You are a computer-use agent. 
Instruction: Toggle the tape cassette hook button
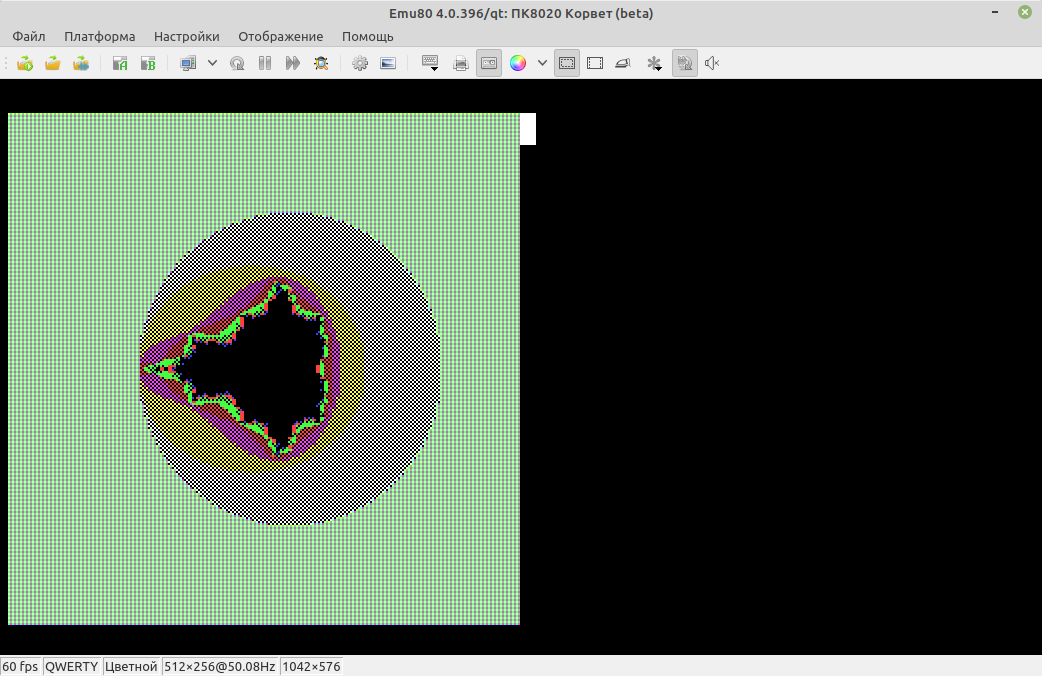tap(489, 63)
